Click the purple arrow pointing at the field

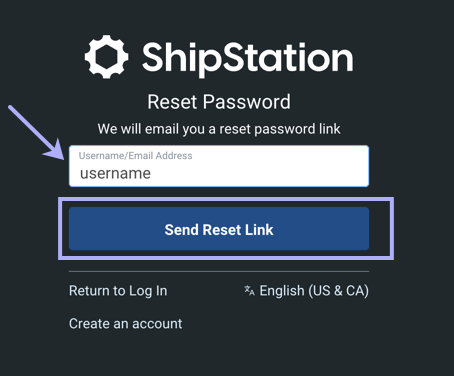click(x=36, y=132)
